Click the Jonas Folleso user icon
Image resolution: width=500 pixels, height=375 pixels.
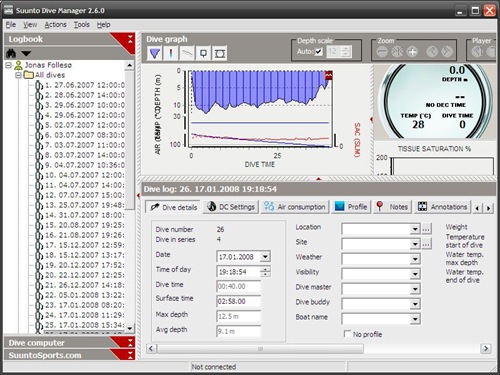point(19,65)
